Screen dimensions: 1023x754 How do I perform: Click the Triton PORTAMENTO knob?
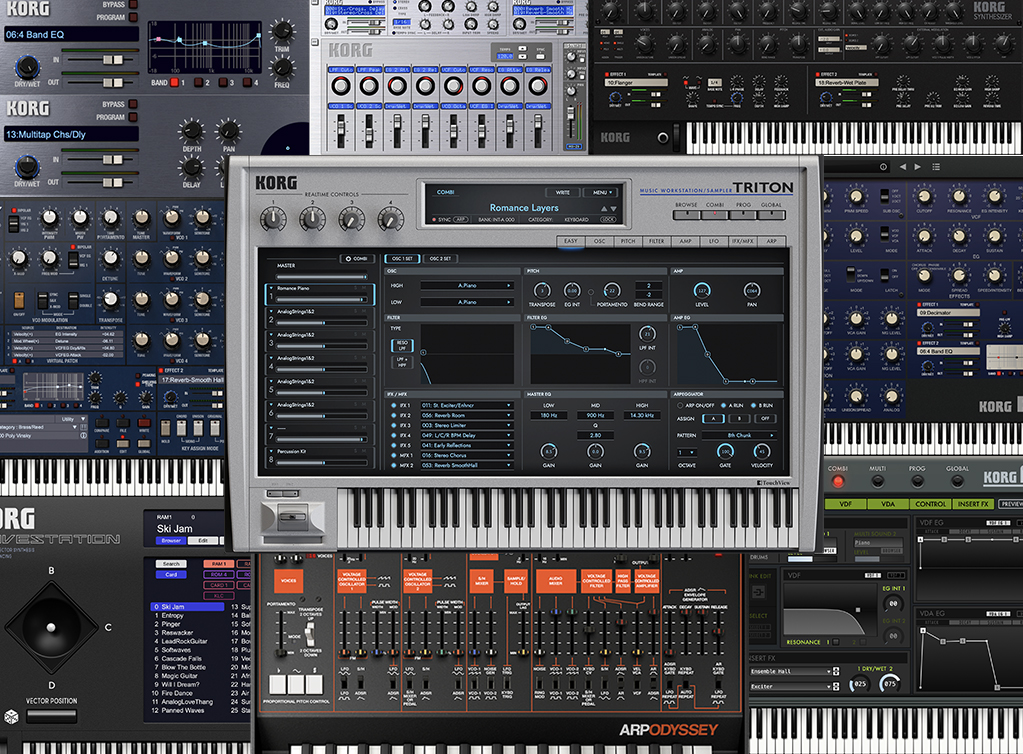(x=611, y=291)
